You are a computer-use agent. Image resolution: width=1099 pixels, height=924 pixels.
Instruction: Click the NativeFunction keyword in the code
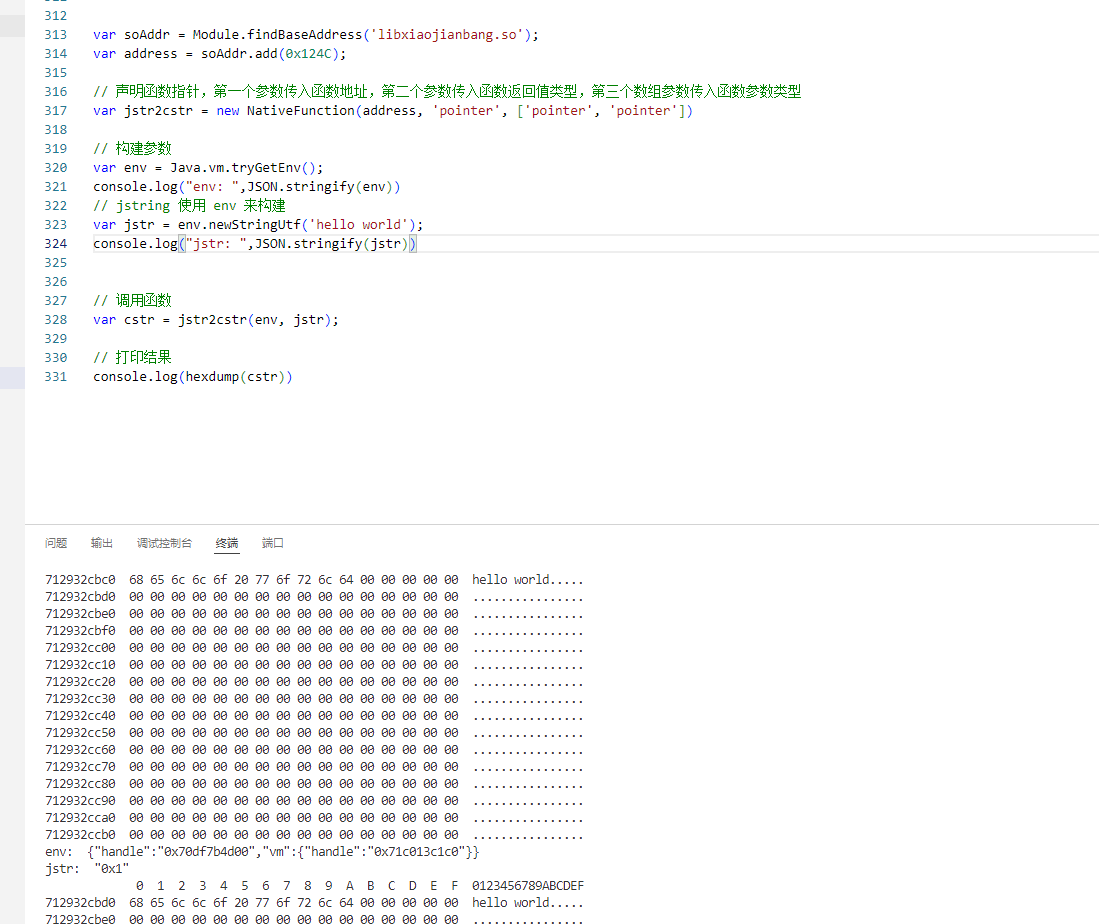[300, 111]
